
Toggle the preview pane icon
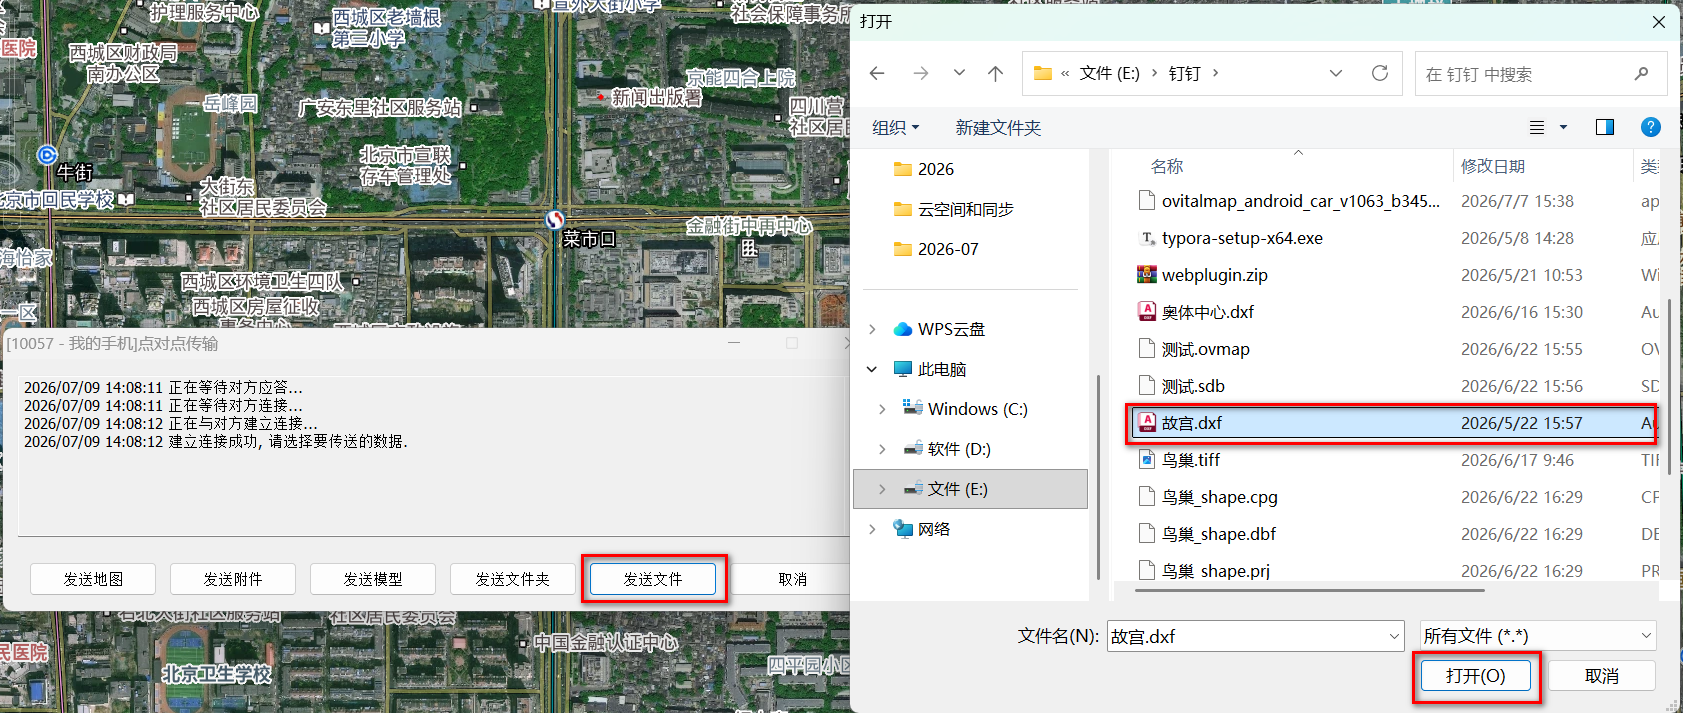click(1605, 127)
